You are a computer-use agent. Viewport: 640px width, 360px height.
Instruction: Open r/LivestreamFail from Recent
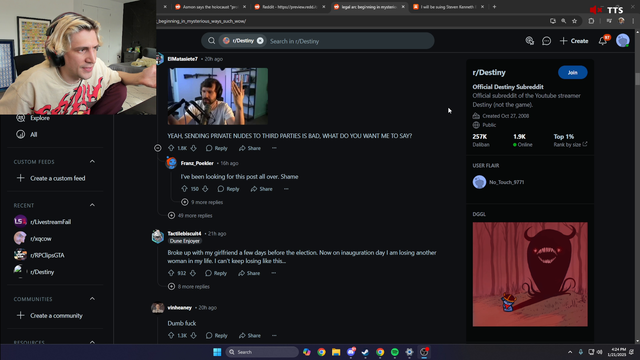click(51, 222)
